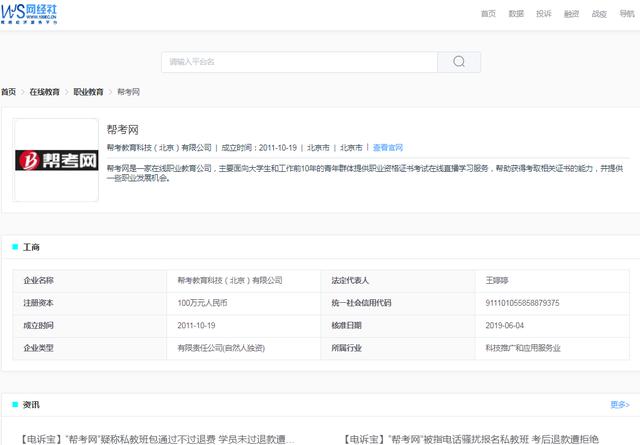640x445 pixels.
Task: Go to 投诉 in the top menu
Action: coord(544,14)
